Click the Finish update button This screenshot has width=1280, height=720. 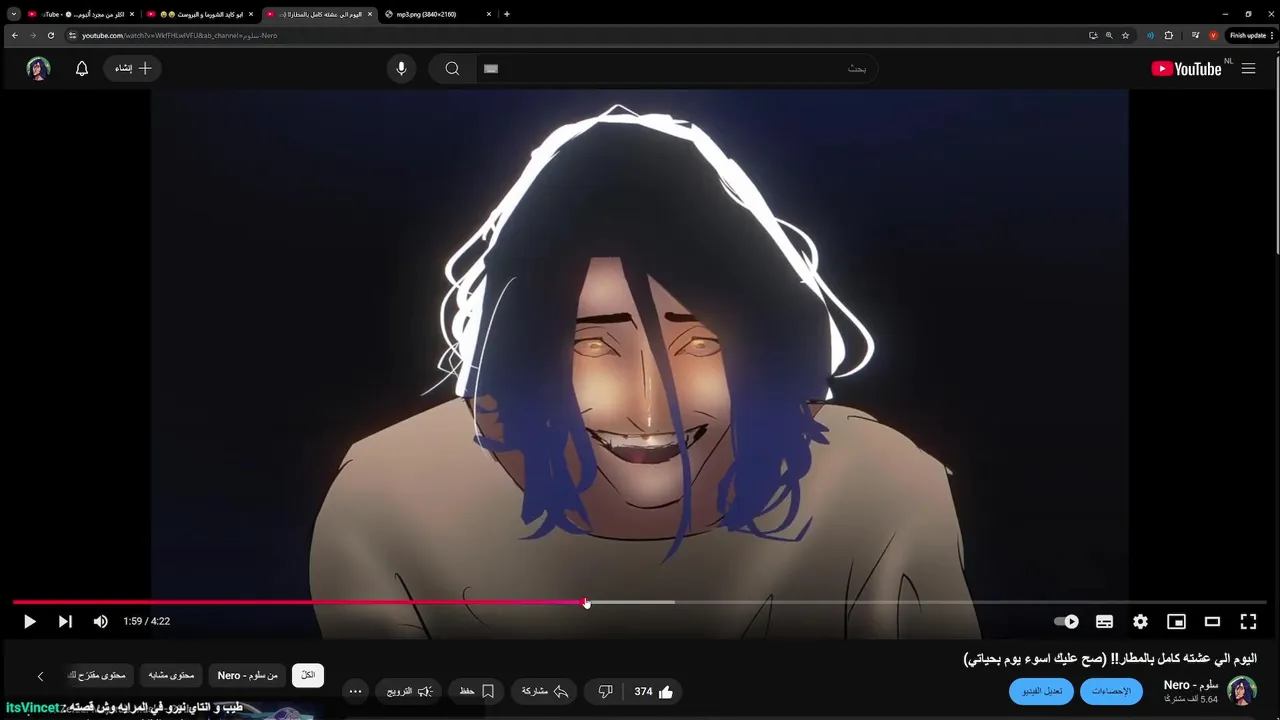(1250, 35)
